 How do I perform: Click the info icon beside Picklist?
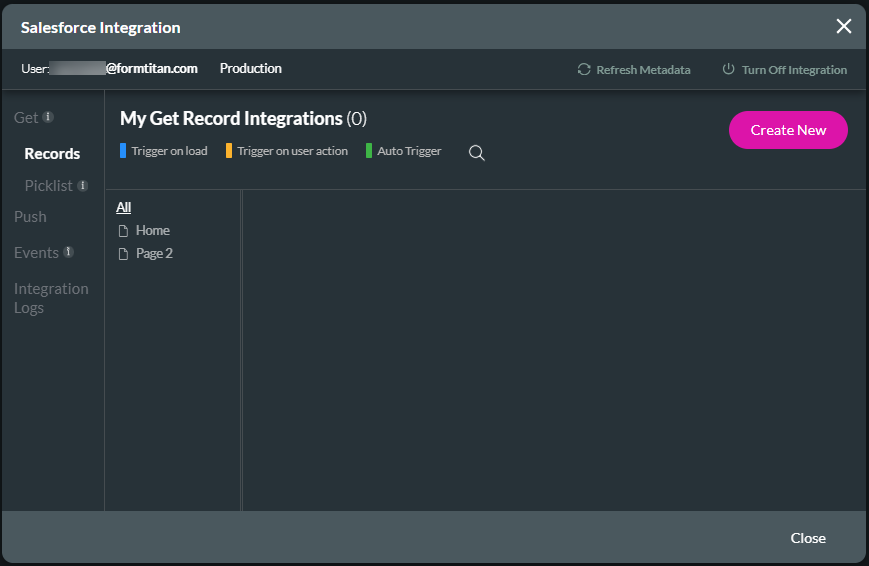83,185
